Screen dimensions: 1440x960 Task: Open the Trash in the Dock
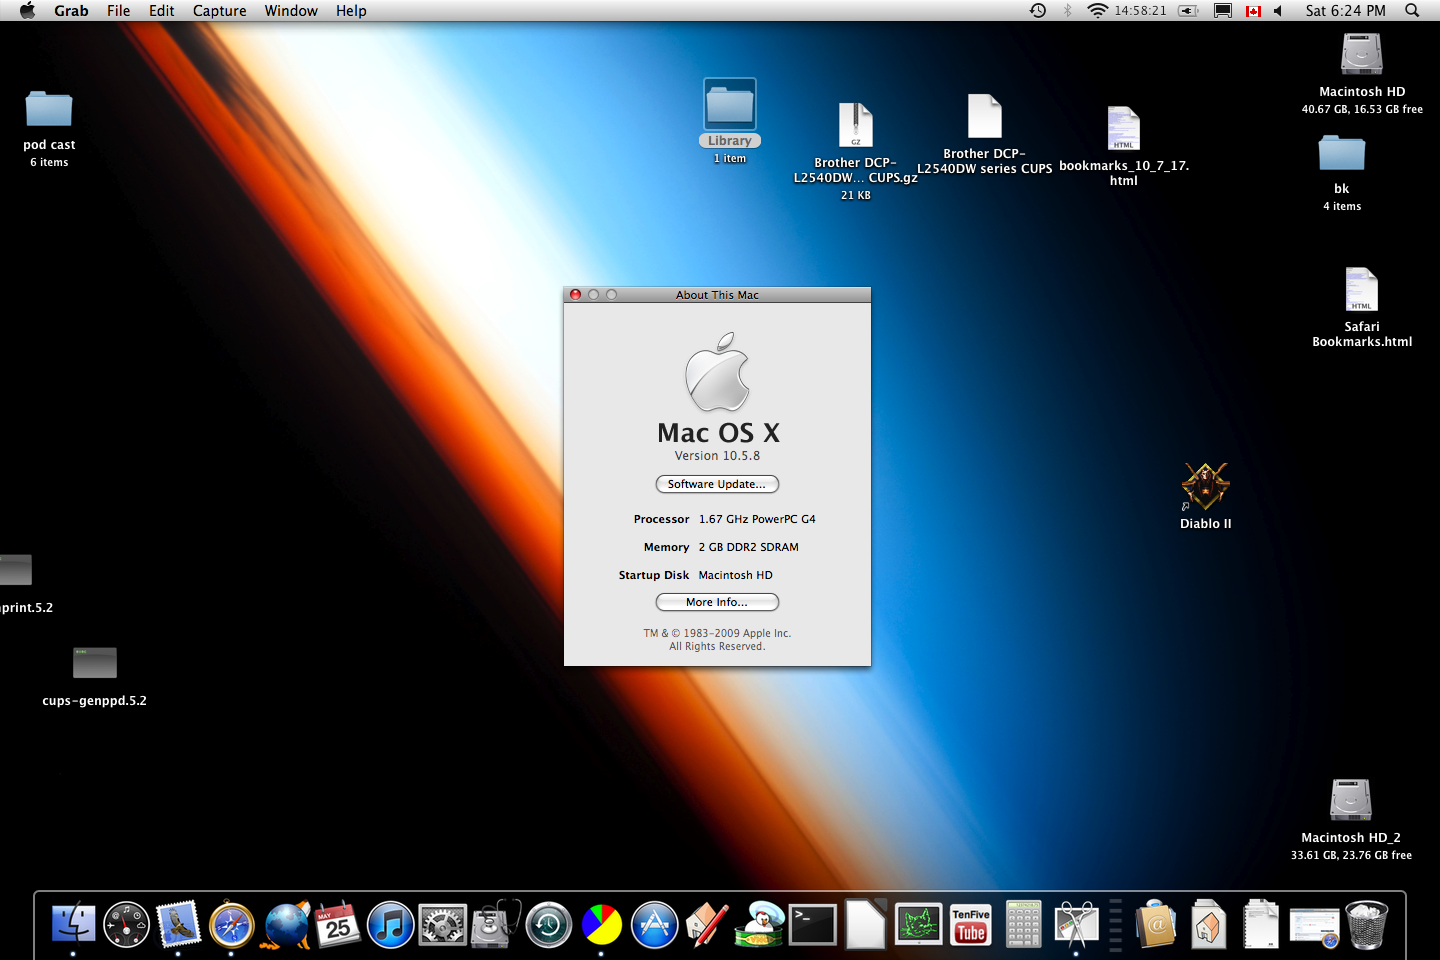click(1367, 924)
